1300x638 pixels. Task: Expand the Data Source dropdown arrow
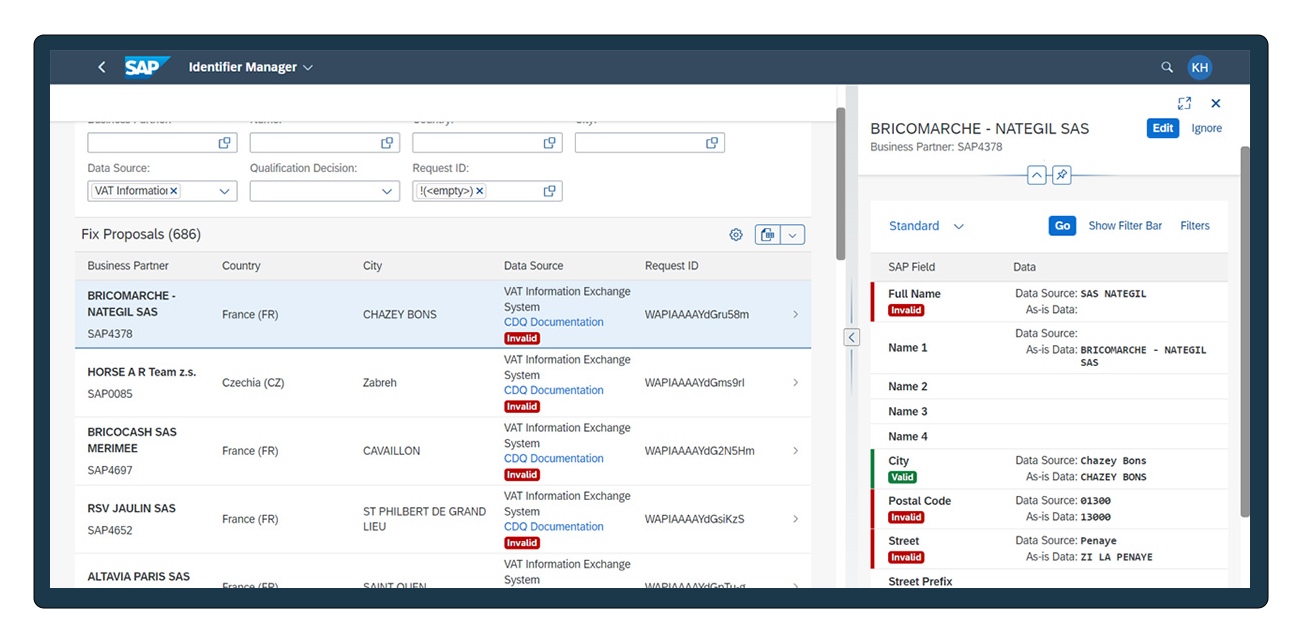click(x=225, y=191)
